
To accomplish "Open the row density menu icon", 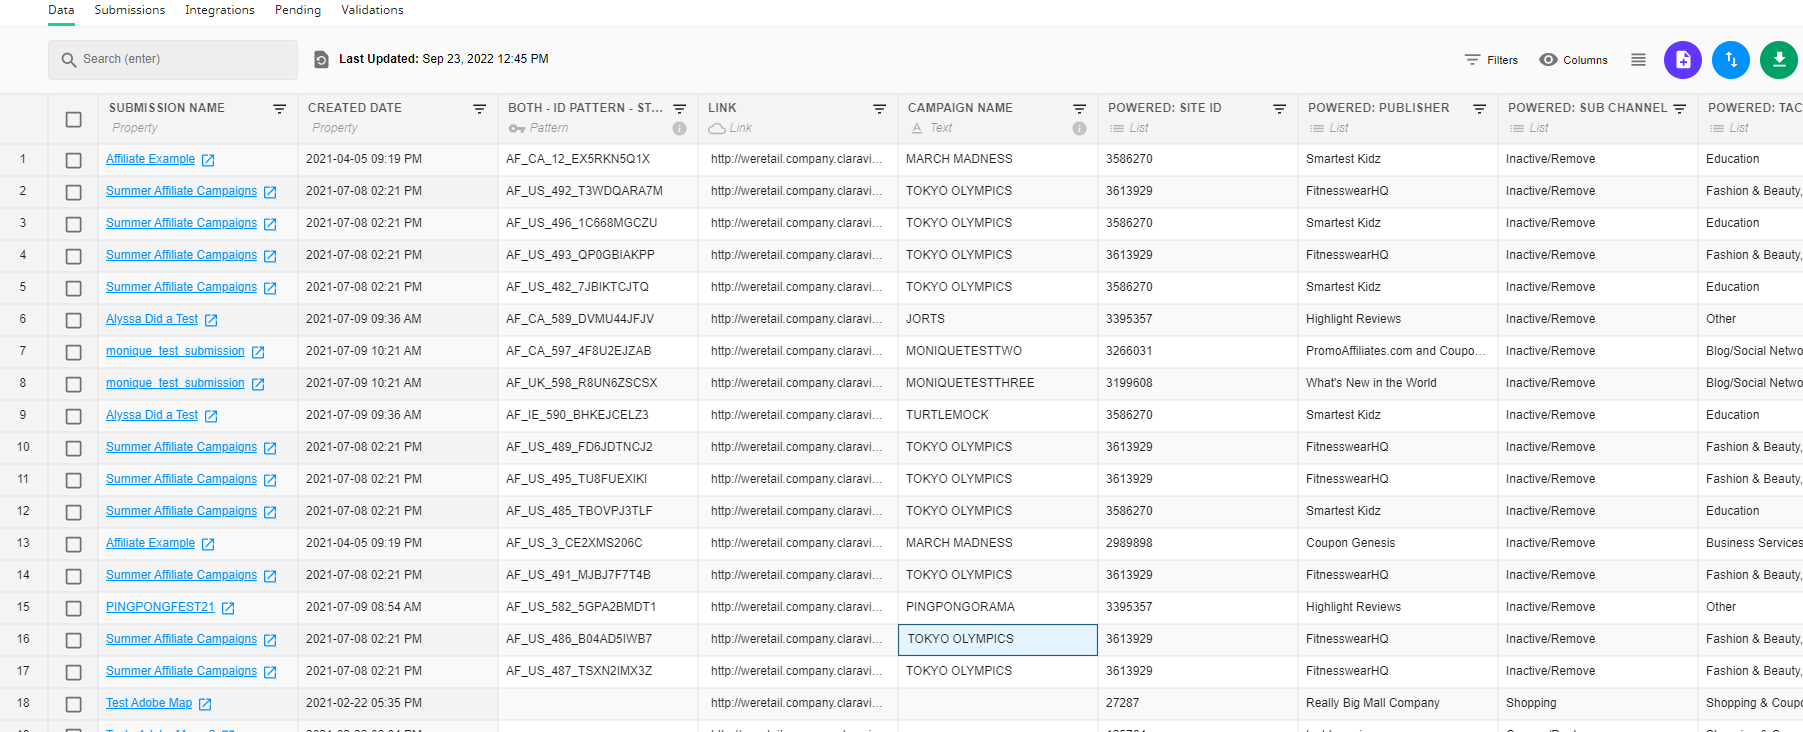I will pyautogui.click(x=1638, y=60).
